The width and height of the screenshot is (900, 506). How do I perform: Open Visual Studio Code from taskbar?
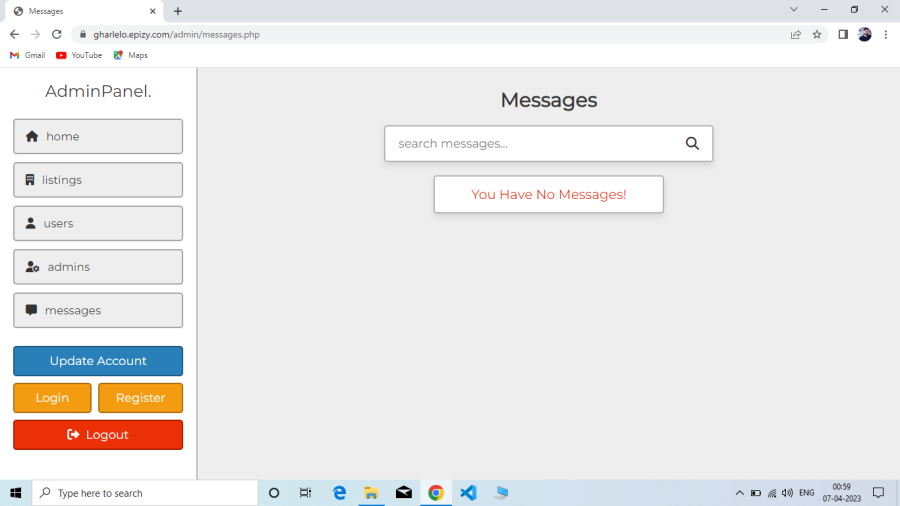point(468,493)
